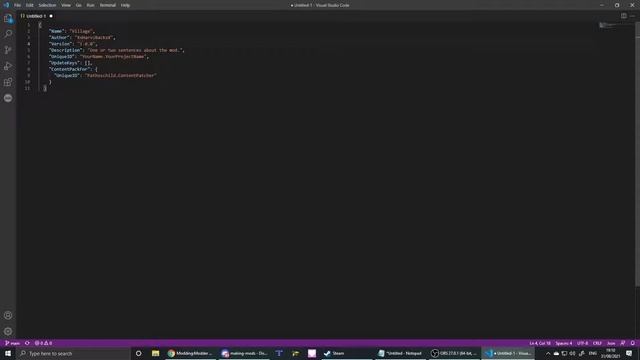Click the Ln 4, Col position status item
Image resolution: width=640 pixels, height=360 pixels.
pos(540,343)
